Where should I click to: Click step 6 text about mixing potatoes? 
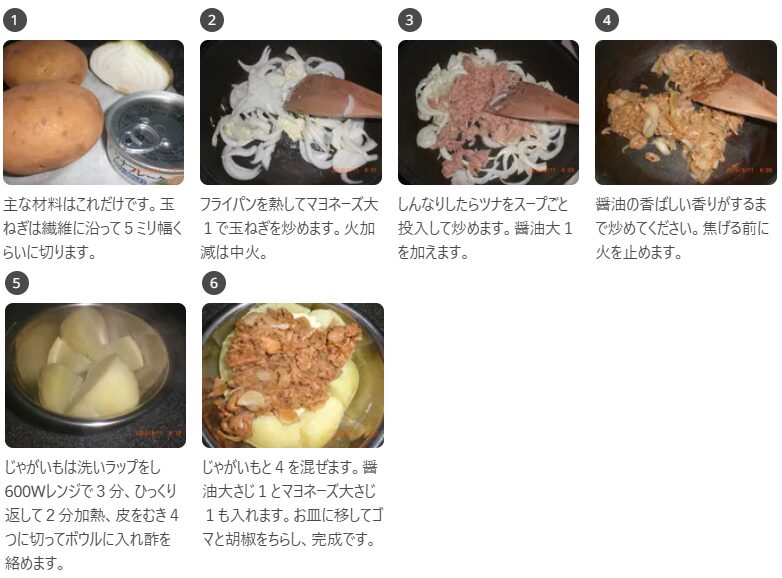pyautogui.click(x=292, y=503)
